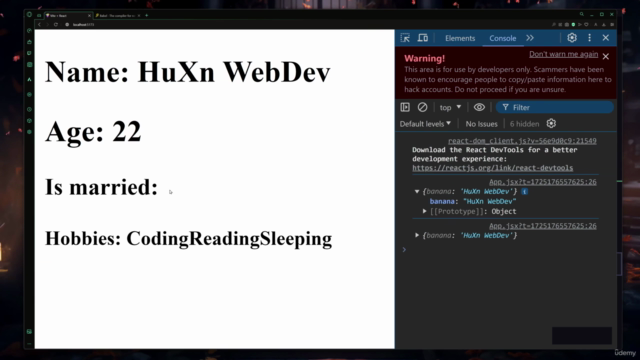Open the Default levels dropdown
Image resolution: width=640 pixels, height=360 pixels.
pos(425,124)
